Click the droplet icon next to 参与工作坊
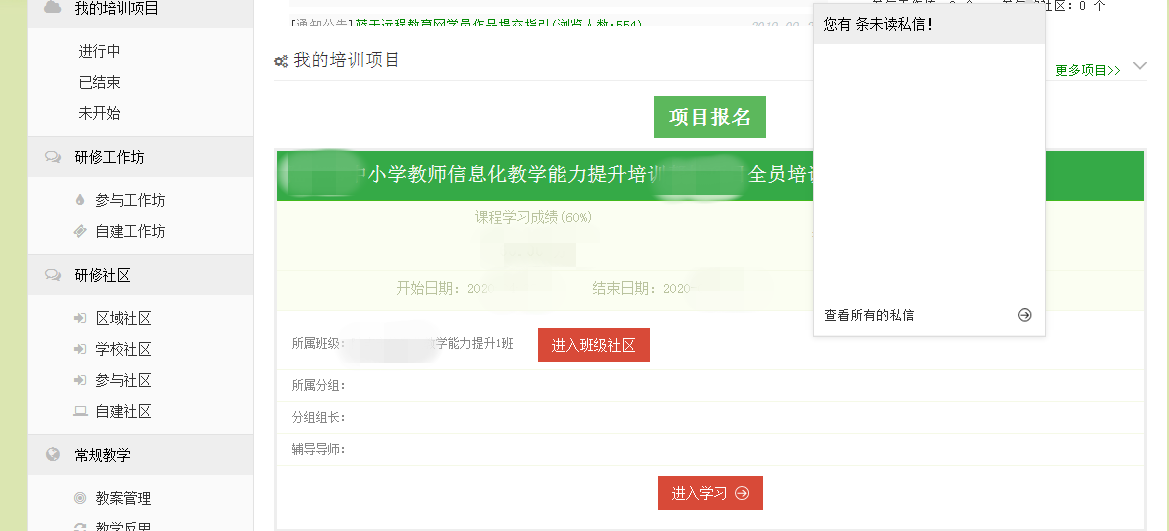This screenshot has width=1169, height=531. coord(80,200)
